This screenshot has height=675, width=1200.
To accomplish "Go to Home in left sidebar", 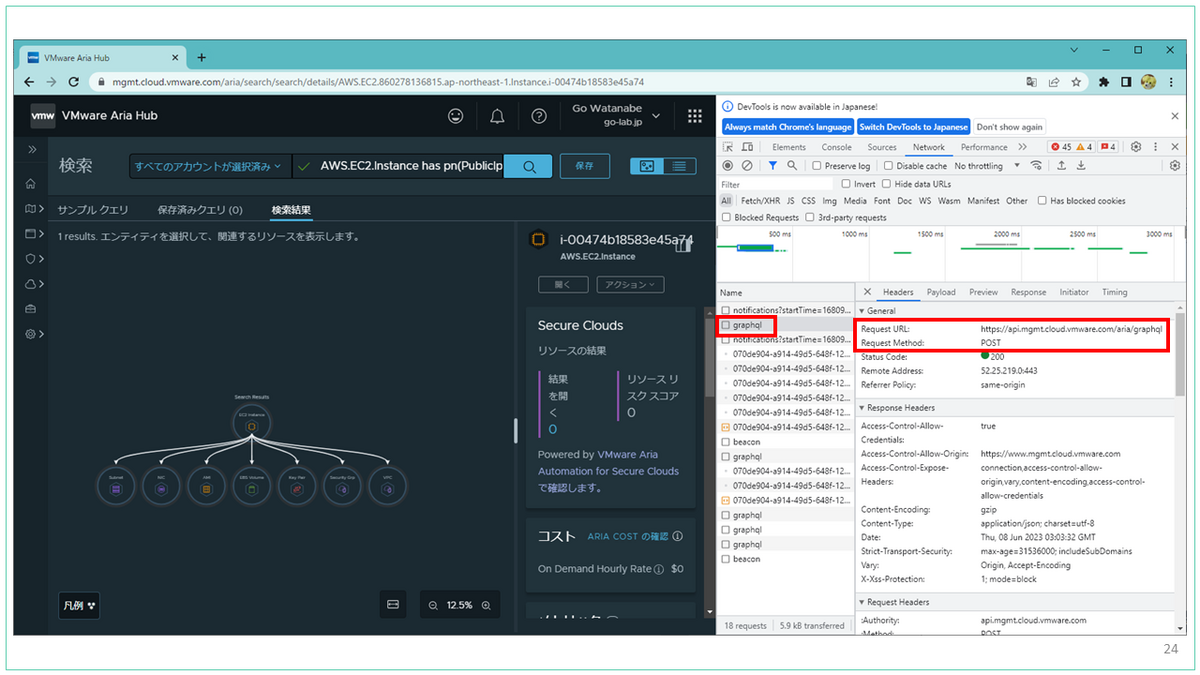I will click(31, 184).
